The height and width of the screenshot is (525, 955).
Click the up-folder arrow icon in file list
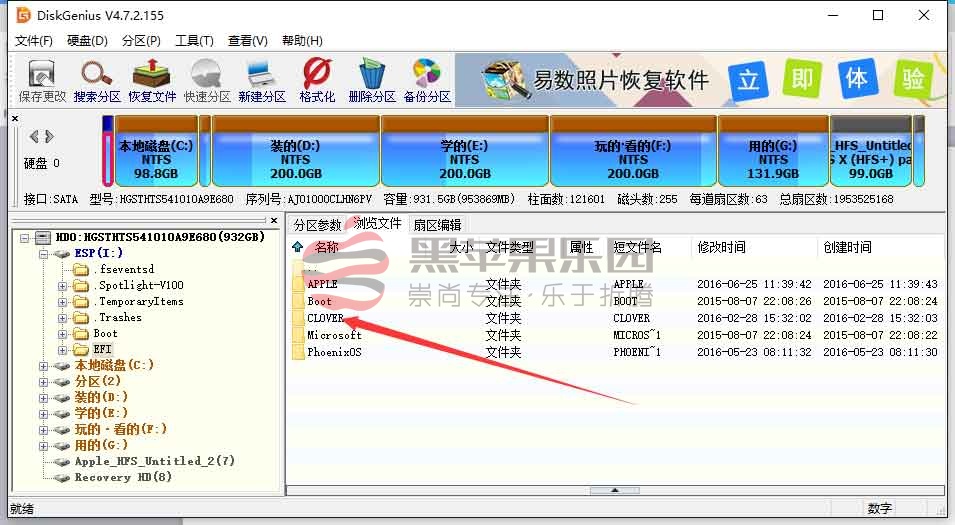point(297,247)
